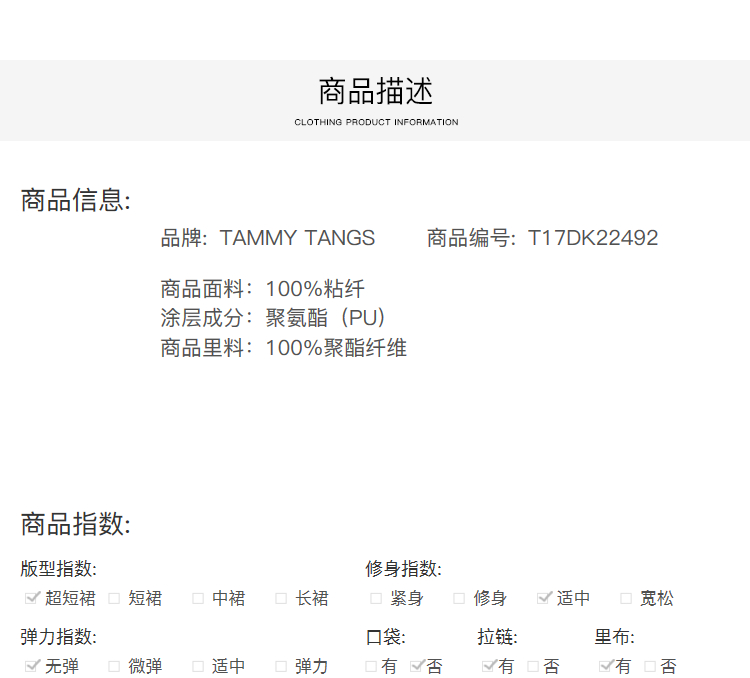Tick the 弹力 checkbox option

(281, 666)
